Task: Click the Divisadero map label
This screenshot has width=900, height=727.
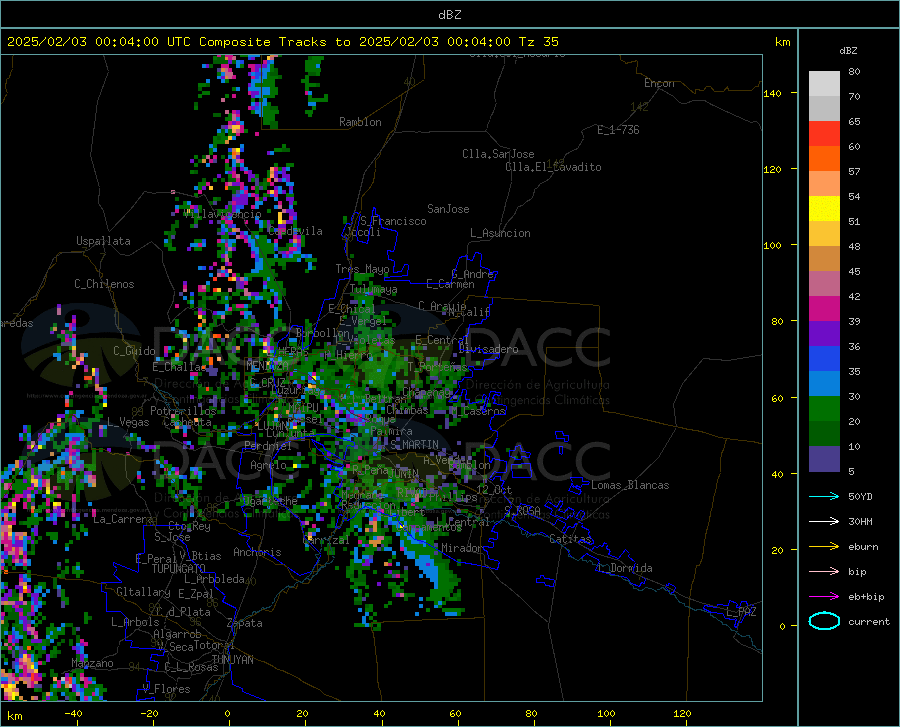Action: pyautogui.click(x=488, y=349)
